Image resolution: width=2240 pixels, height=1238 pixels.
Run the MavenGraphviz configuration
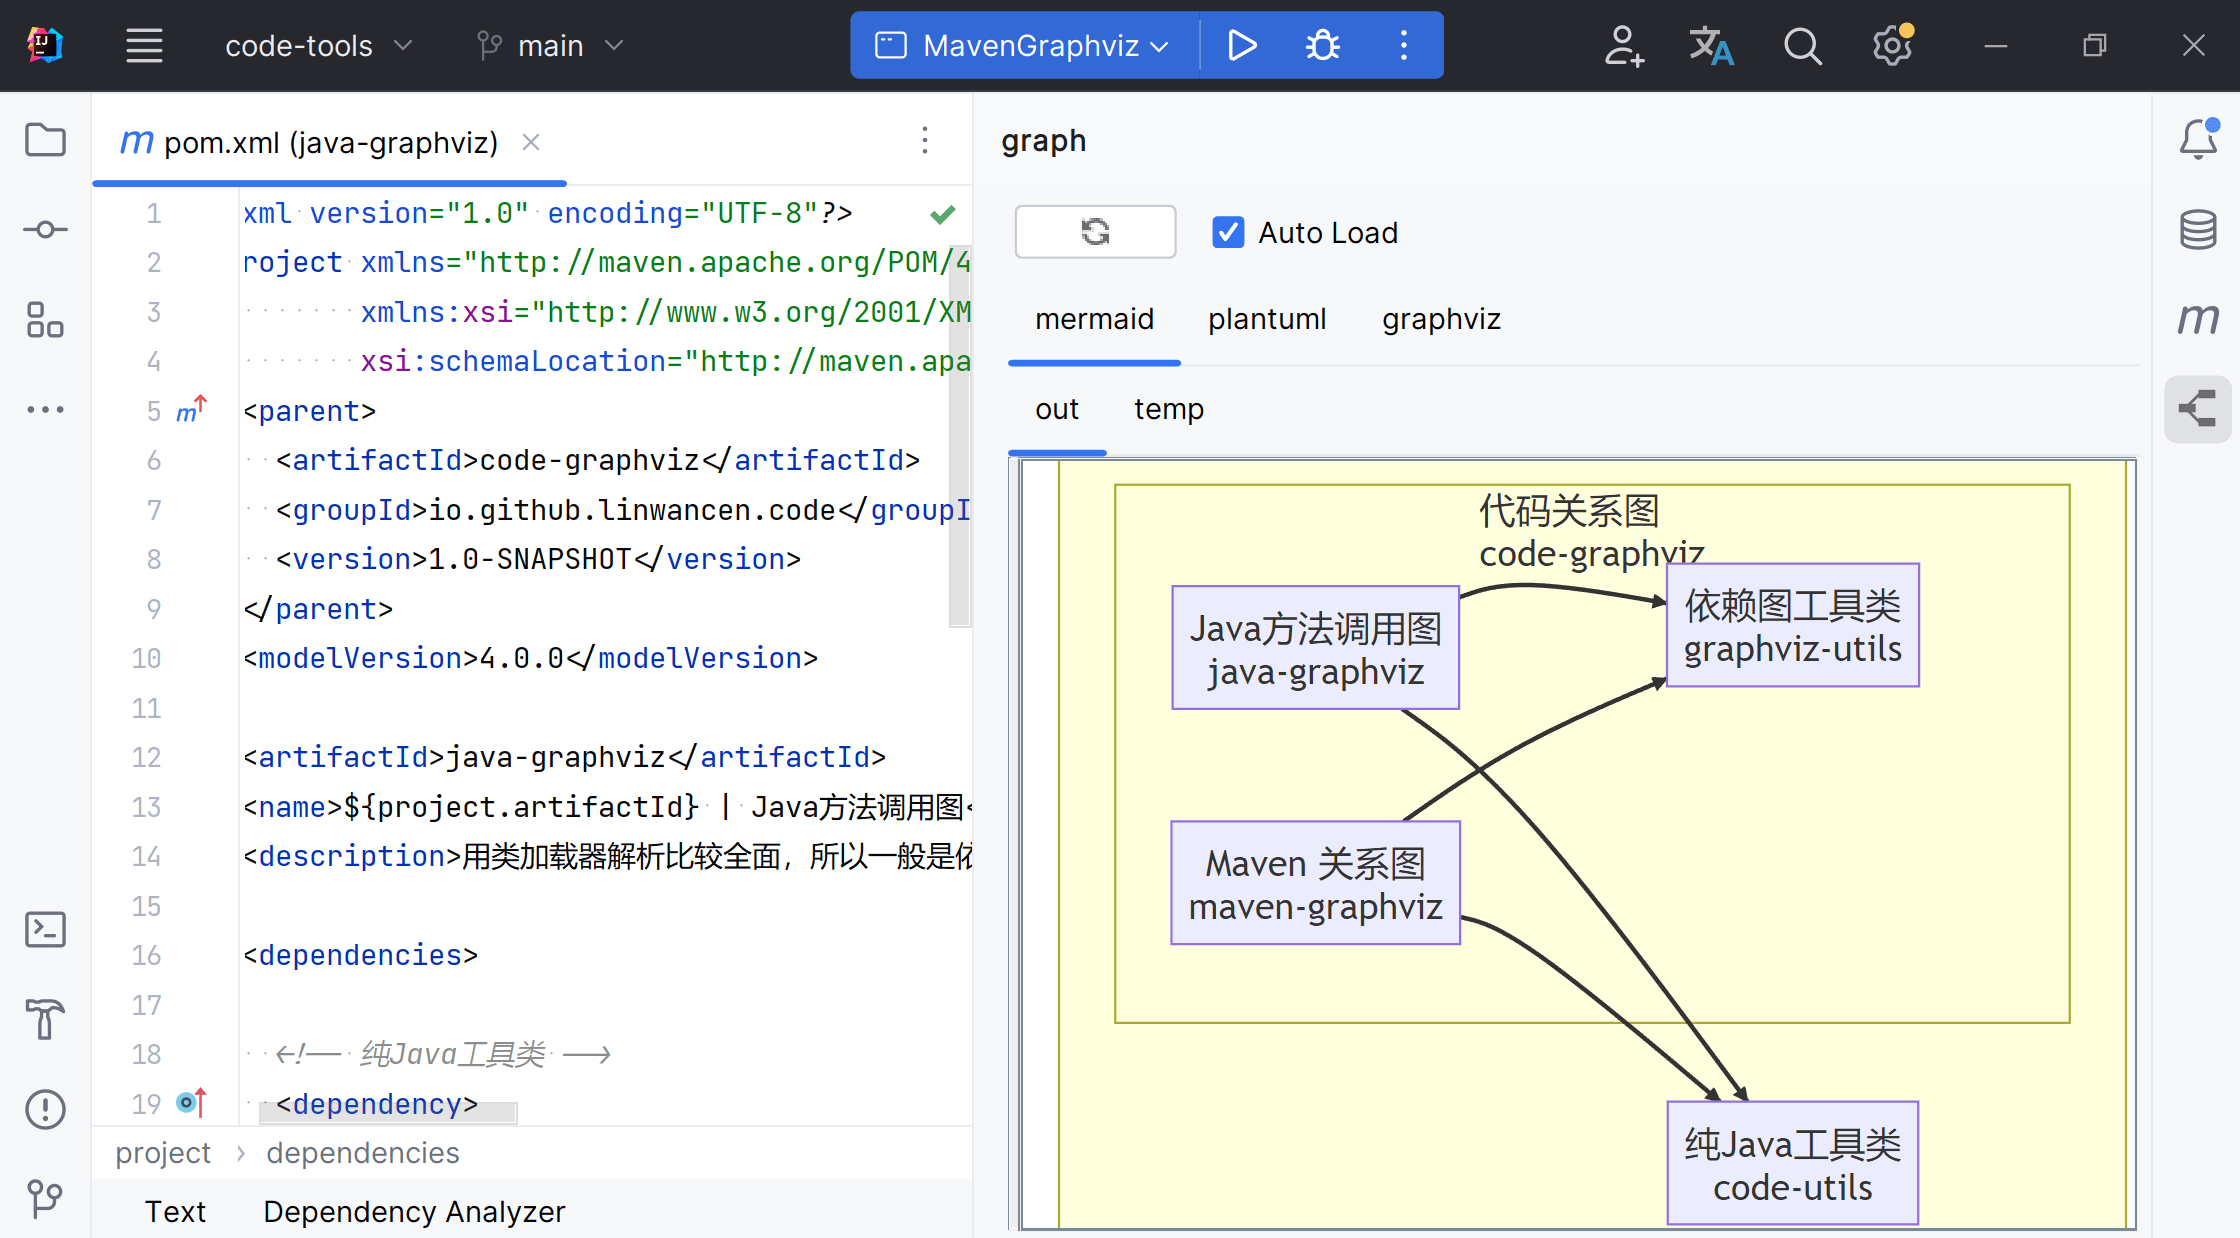1241,45
